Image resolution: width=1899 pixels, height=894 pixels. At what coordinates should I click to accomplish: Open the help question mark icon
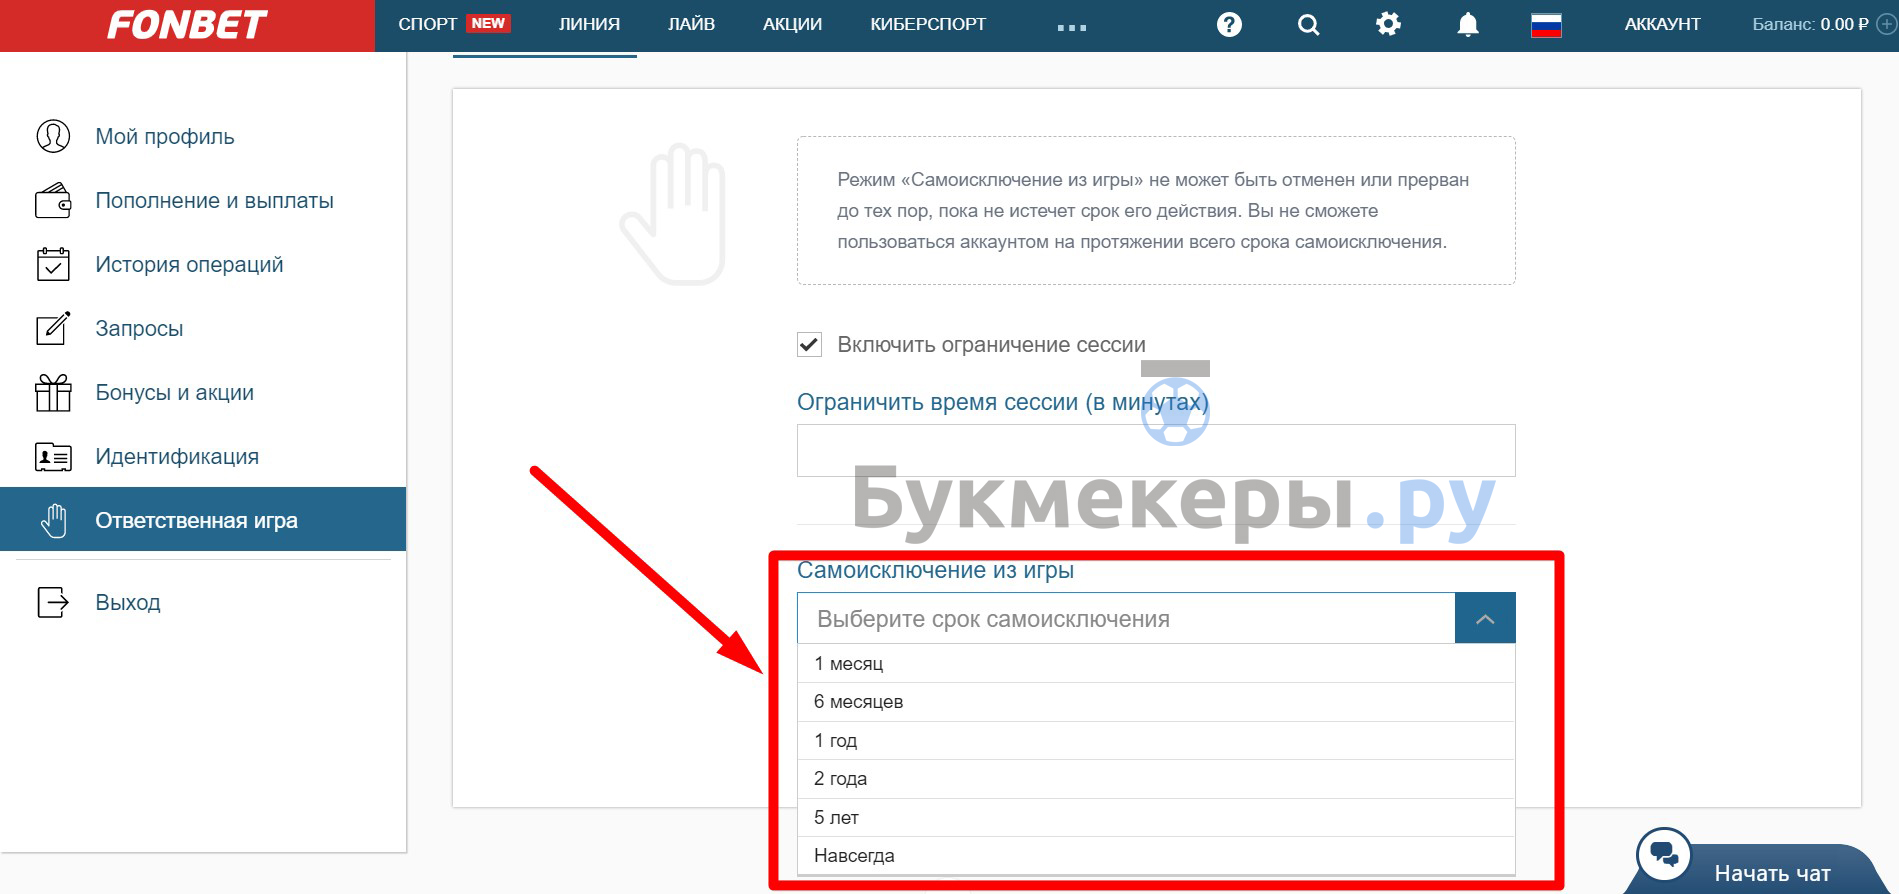click(x=1229, y=24)
